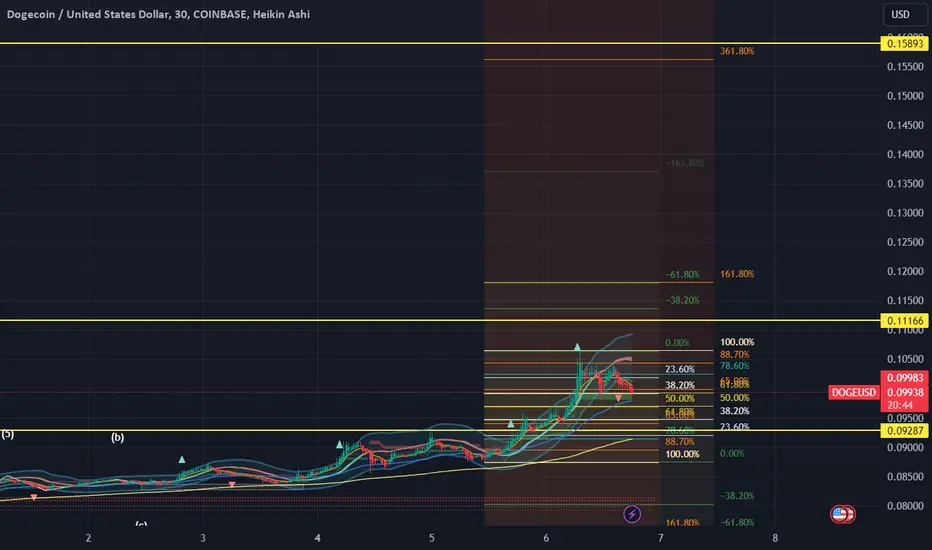
Task: Click the 0.14000 price scale value
Action: click(905, 155)
